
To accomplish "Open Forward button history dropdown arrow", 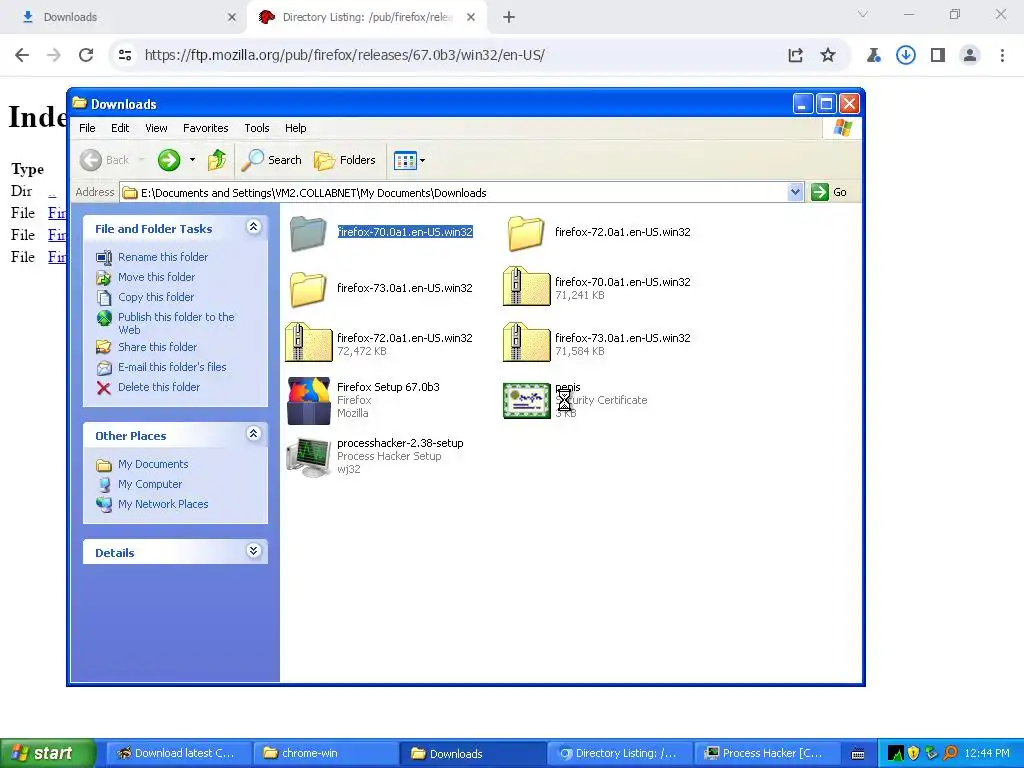I will [192, 160].
